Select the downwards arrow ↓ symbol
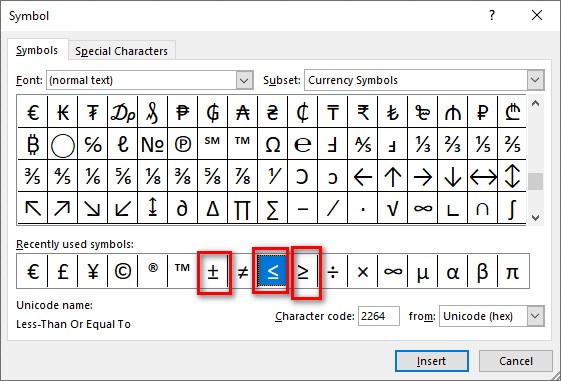Screen dimensions: 561x381 coord(453,176)
